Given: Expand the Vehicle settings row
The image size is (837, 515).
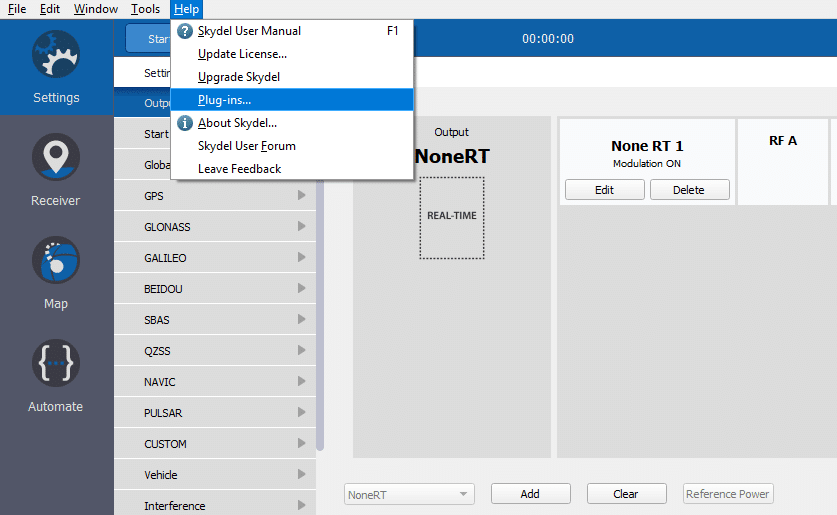Looking at the screenshot, I should [x=215, y=474].
